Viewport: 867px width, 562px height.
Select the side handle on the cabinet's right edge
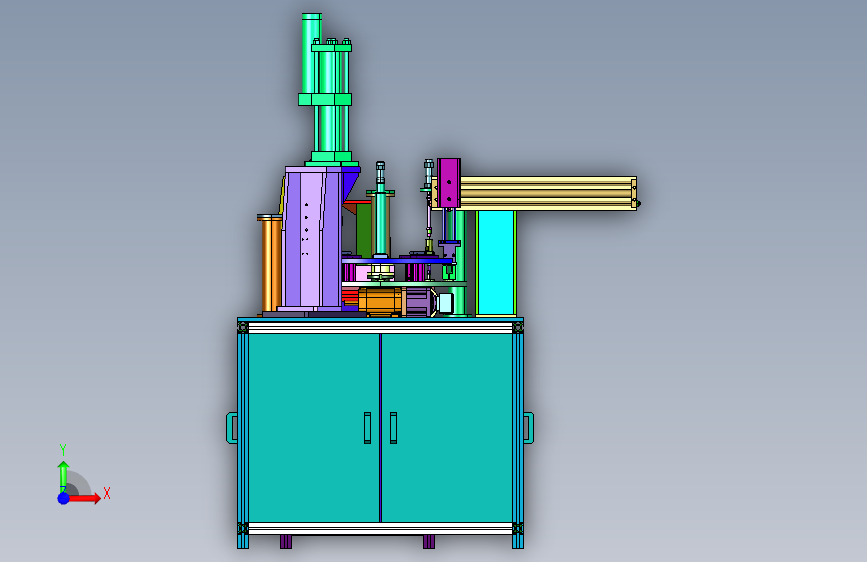[x=529, y=428]
